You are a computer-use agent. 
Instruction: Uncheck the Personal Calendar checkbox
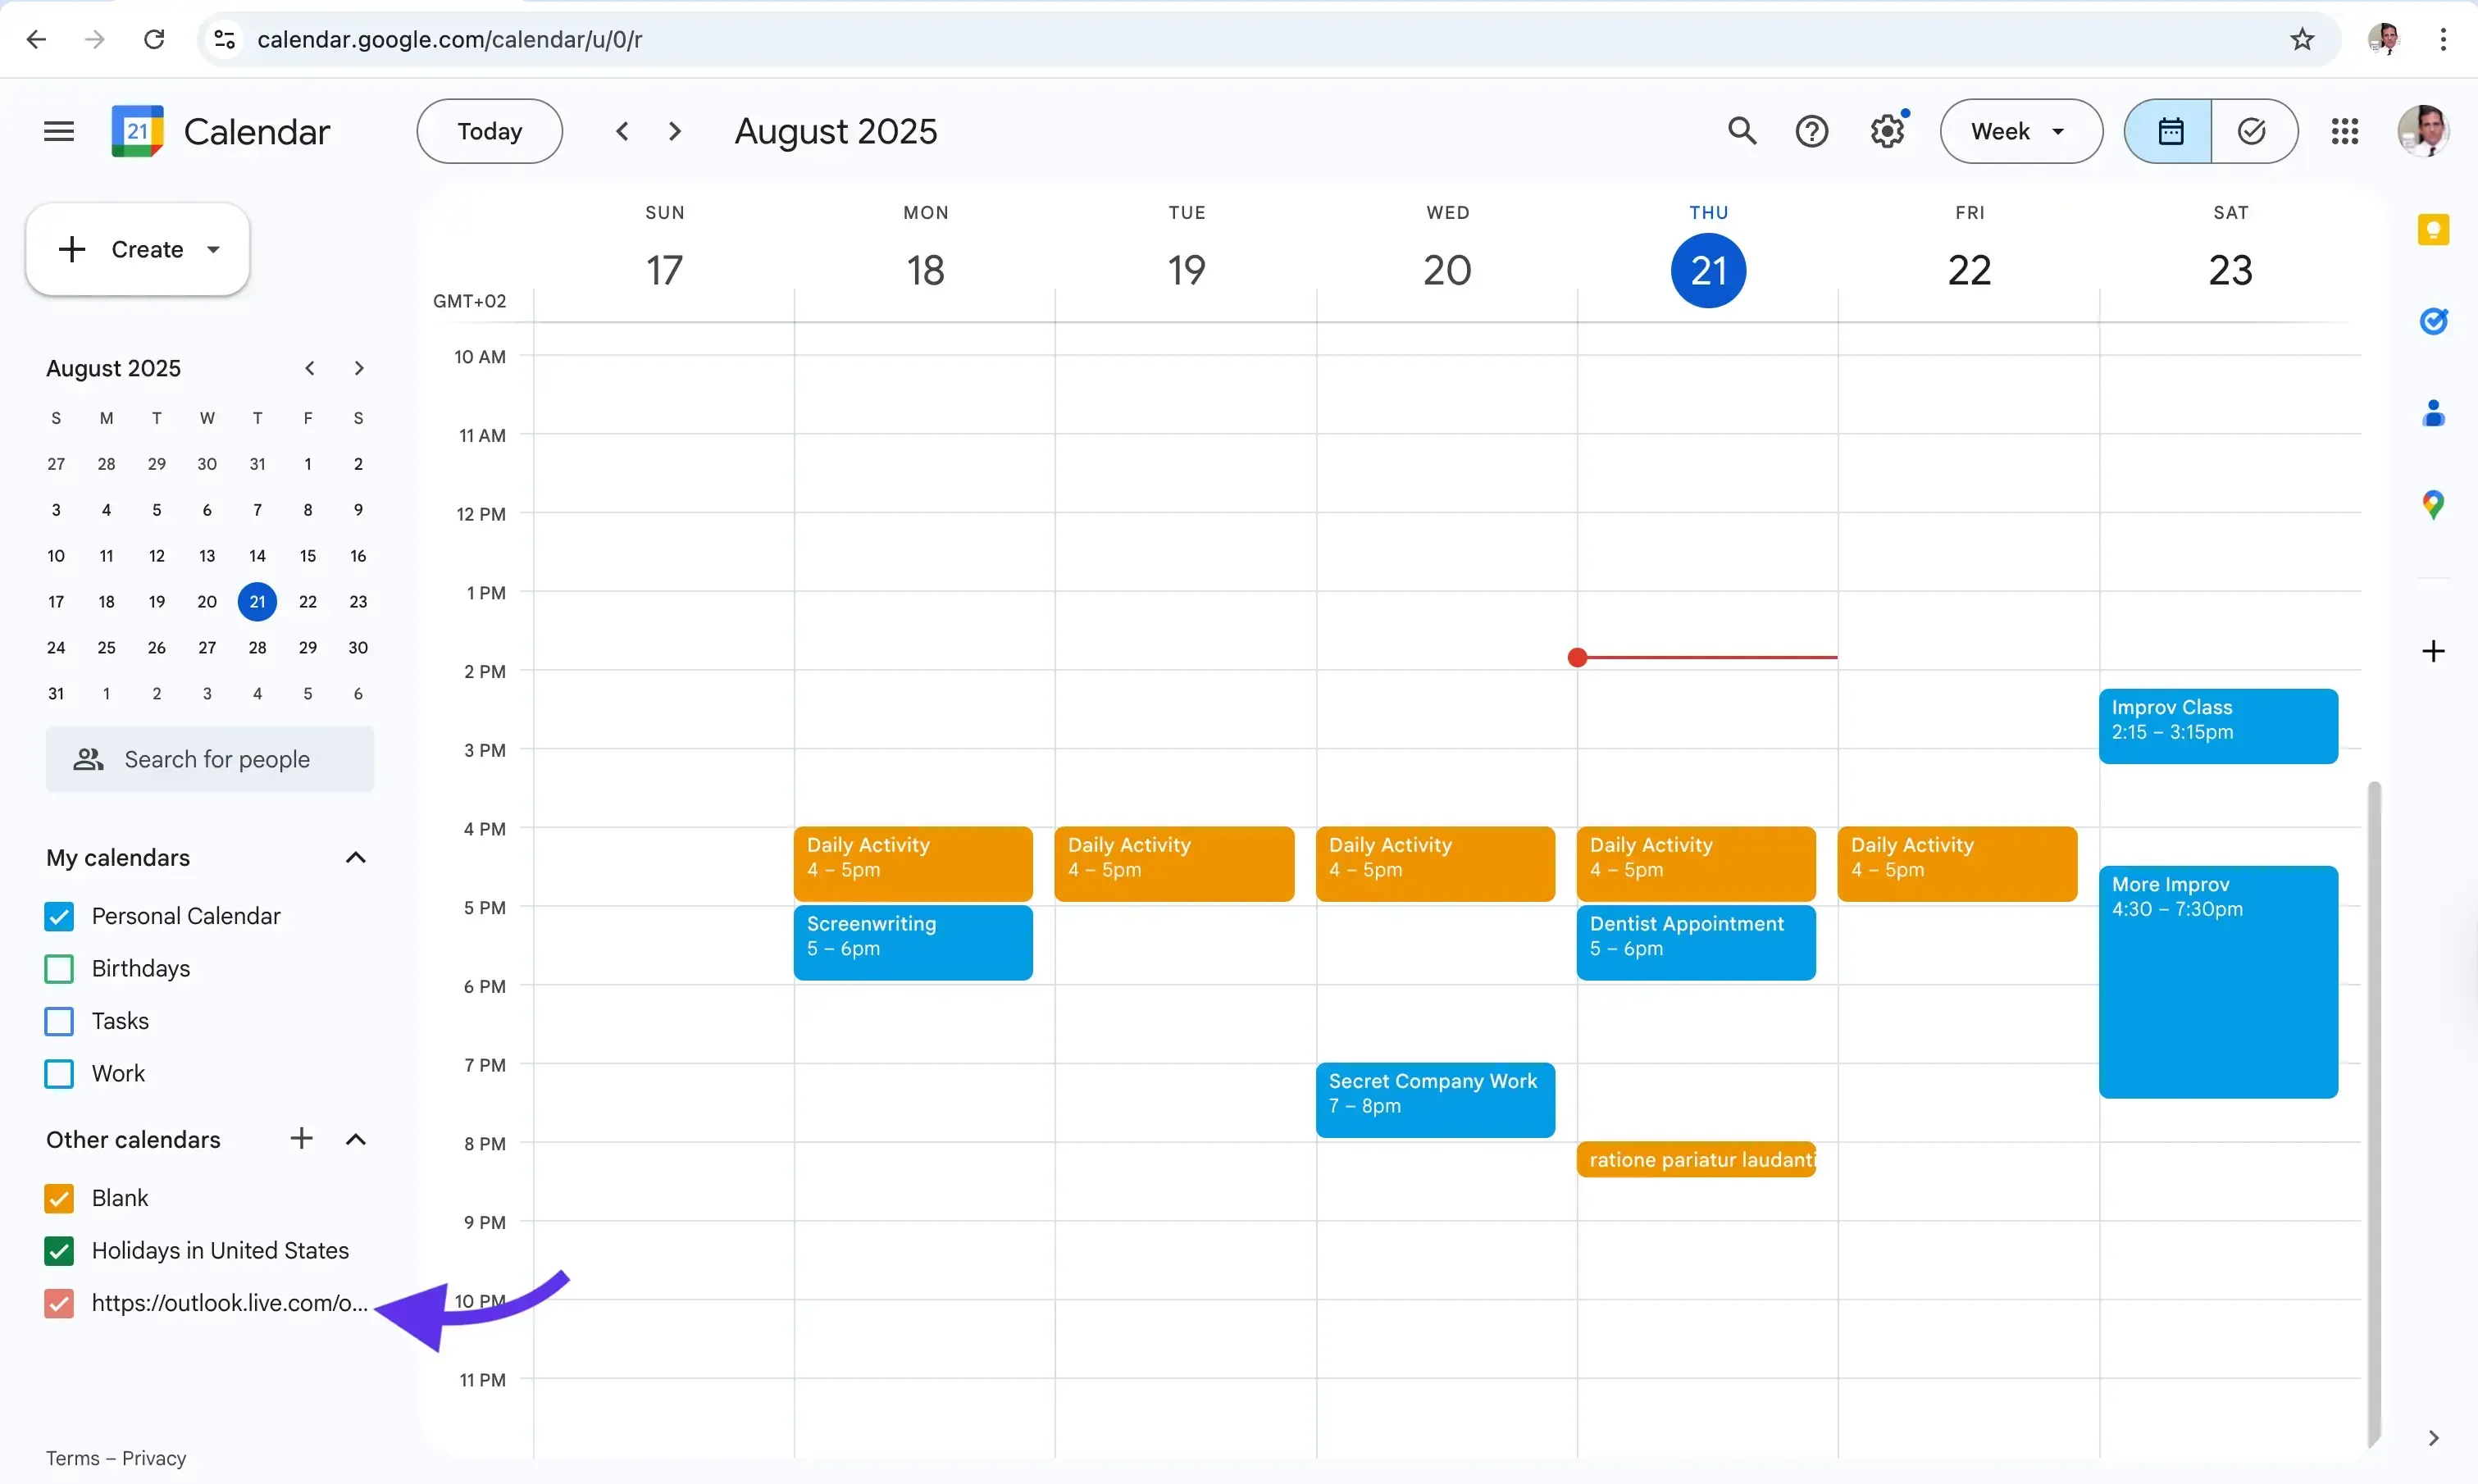pyautogui.click(x=58, y=916)
